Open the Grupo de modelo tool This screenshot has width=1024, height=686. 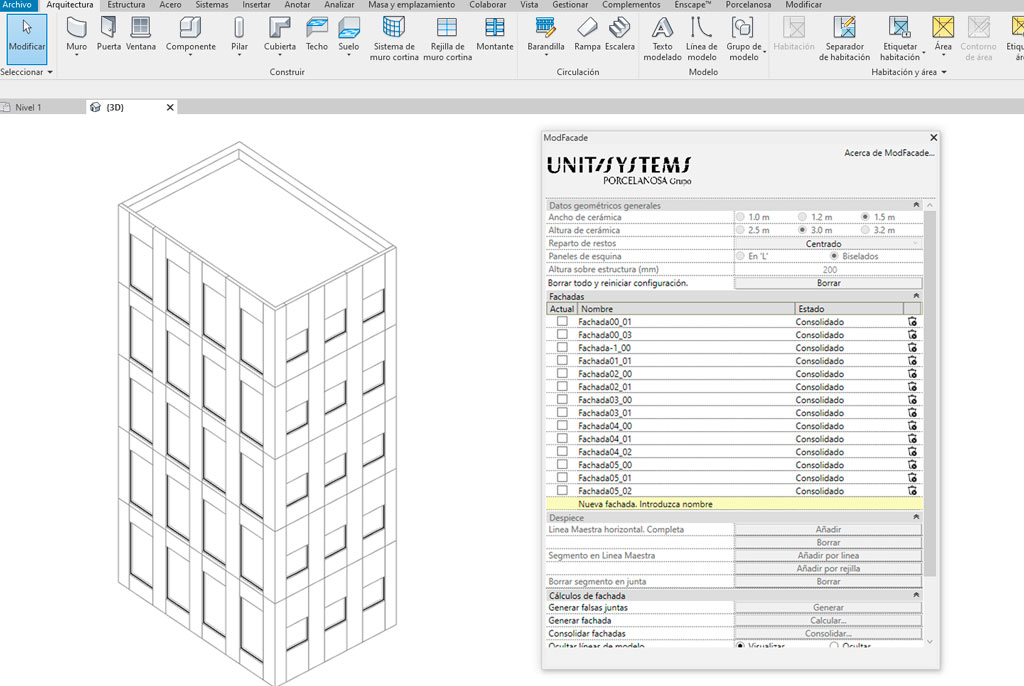(744, 39)
